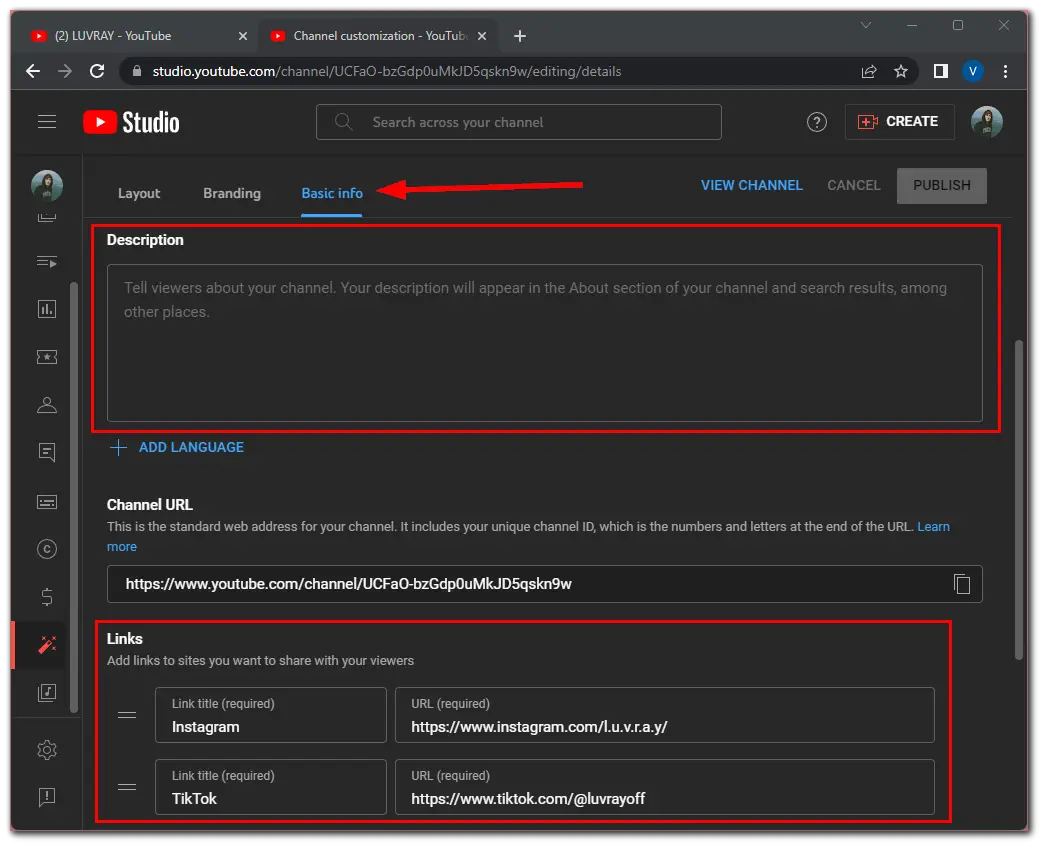
Task: Switch to the Layout tab
Action: [139, 193]
